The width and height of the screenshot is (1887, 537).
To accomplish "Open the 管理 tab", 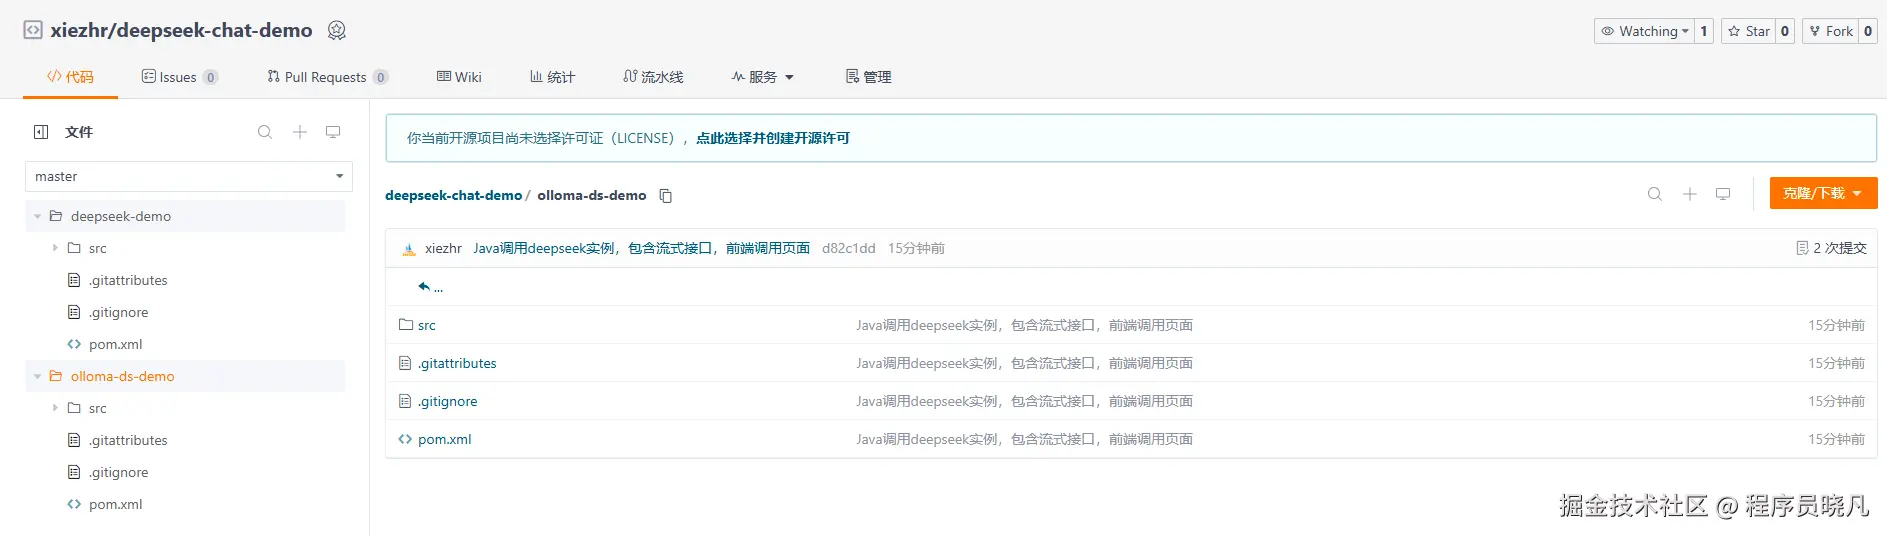I will pyautogui.click(x=868, y=77).
